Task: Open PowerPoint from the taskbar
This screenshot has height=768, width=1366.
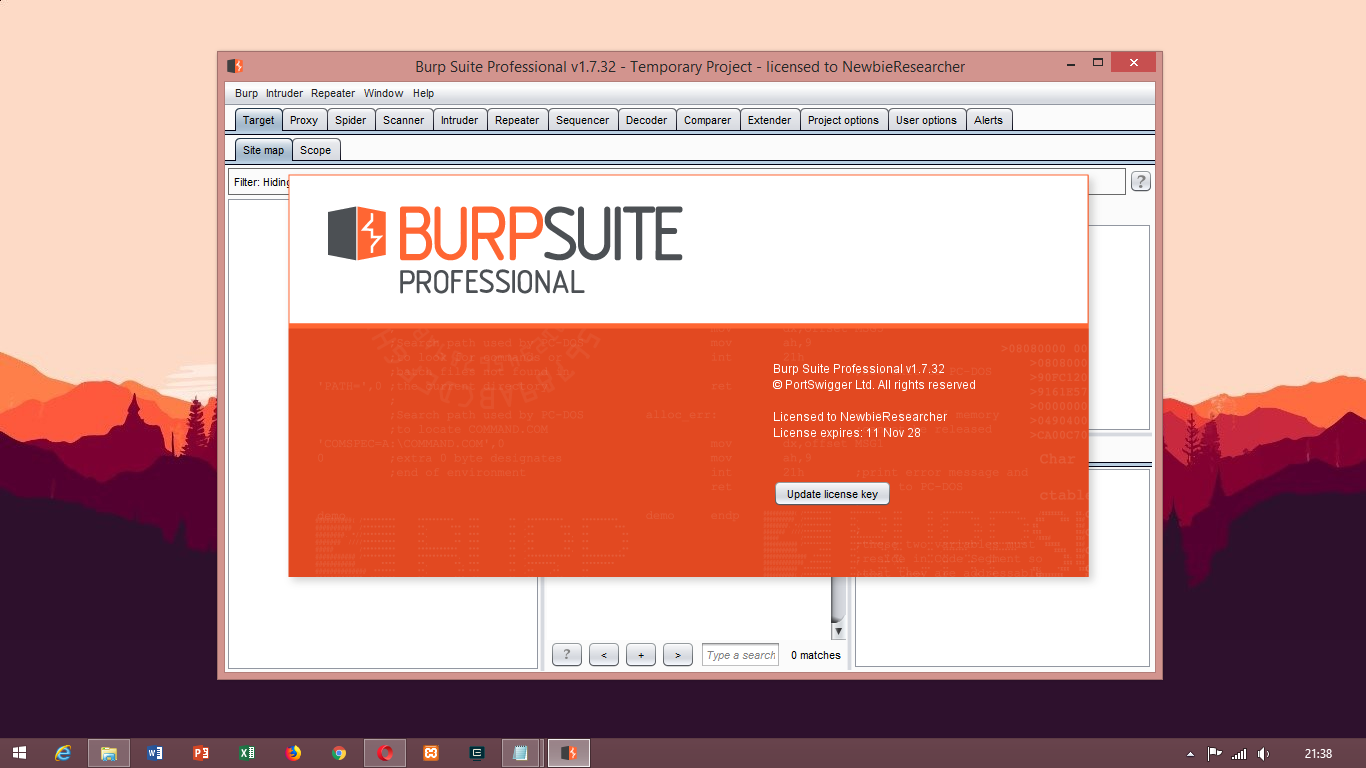Action: (201, 753)
